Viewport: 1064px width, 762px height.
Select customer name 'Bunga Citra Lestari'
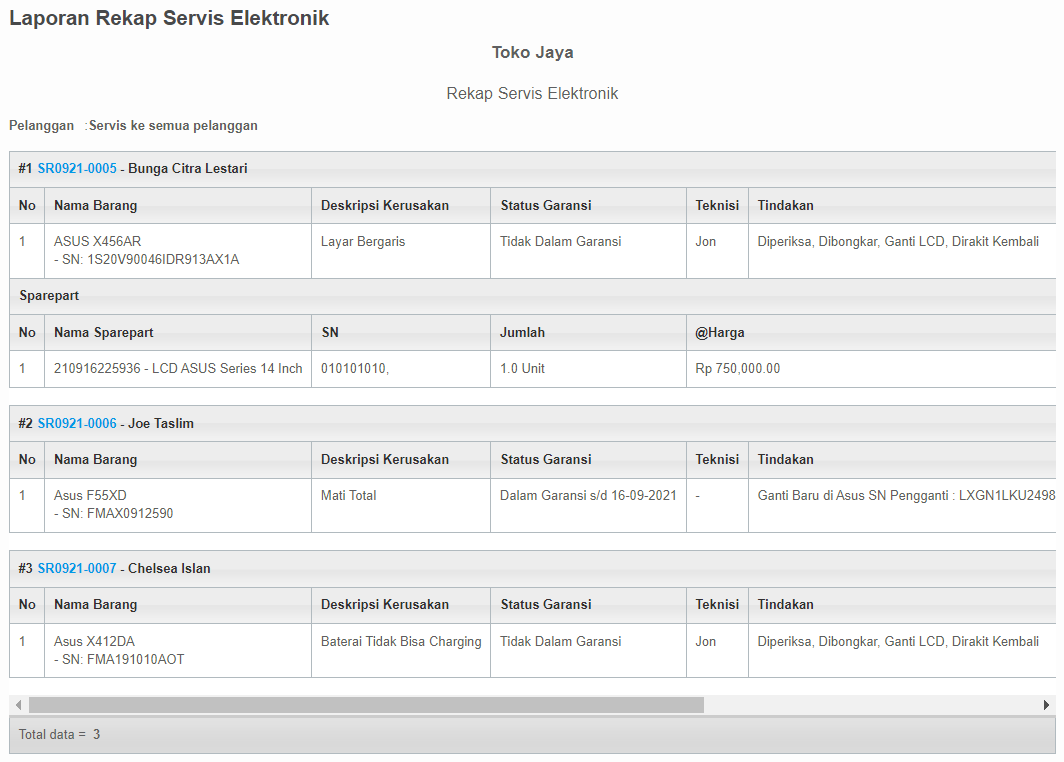pyautogui.click(x=188, y=168)
